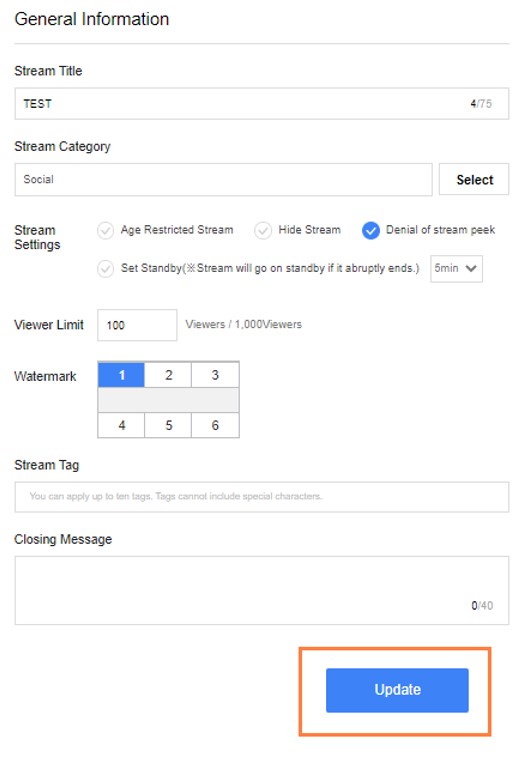Open the 5min standby duration dropdown
The height and width of the screenshot is (758, 527).
(x=456, y=268)
